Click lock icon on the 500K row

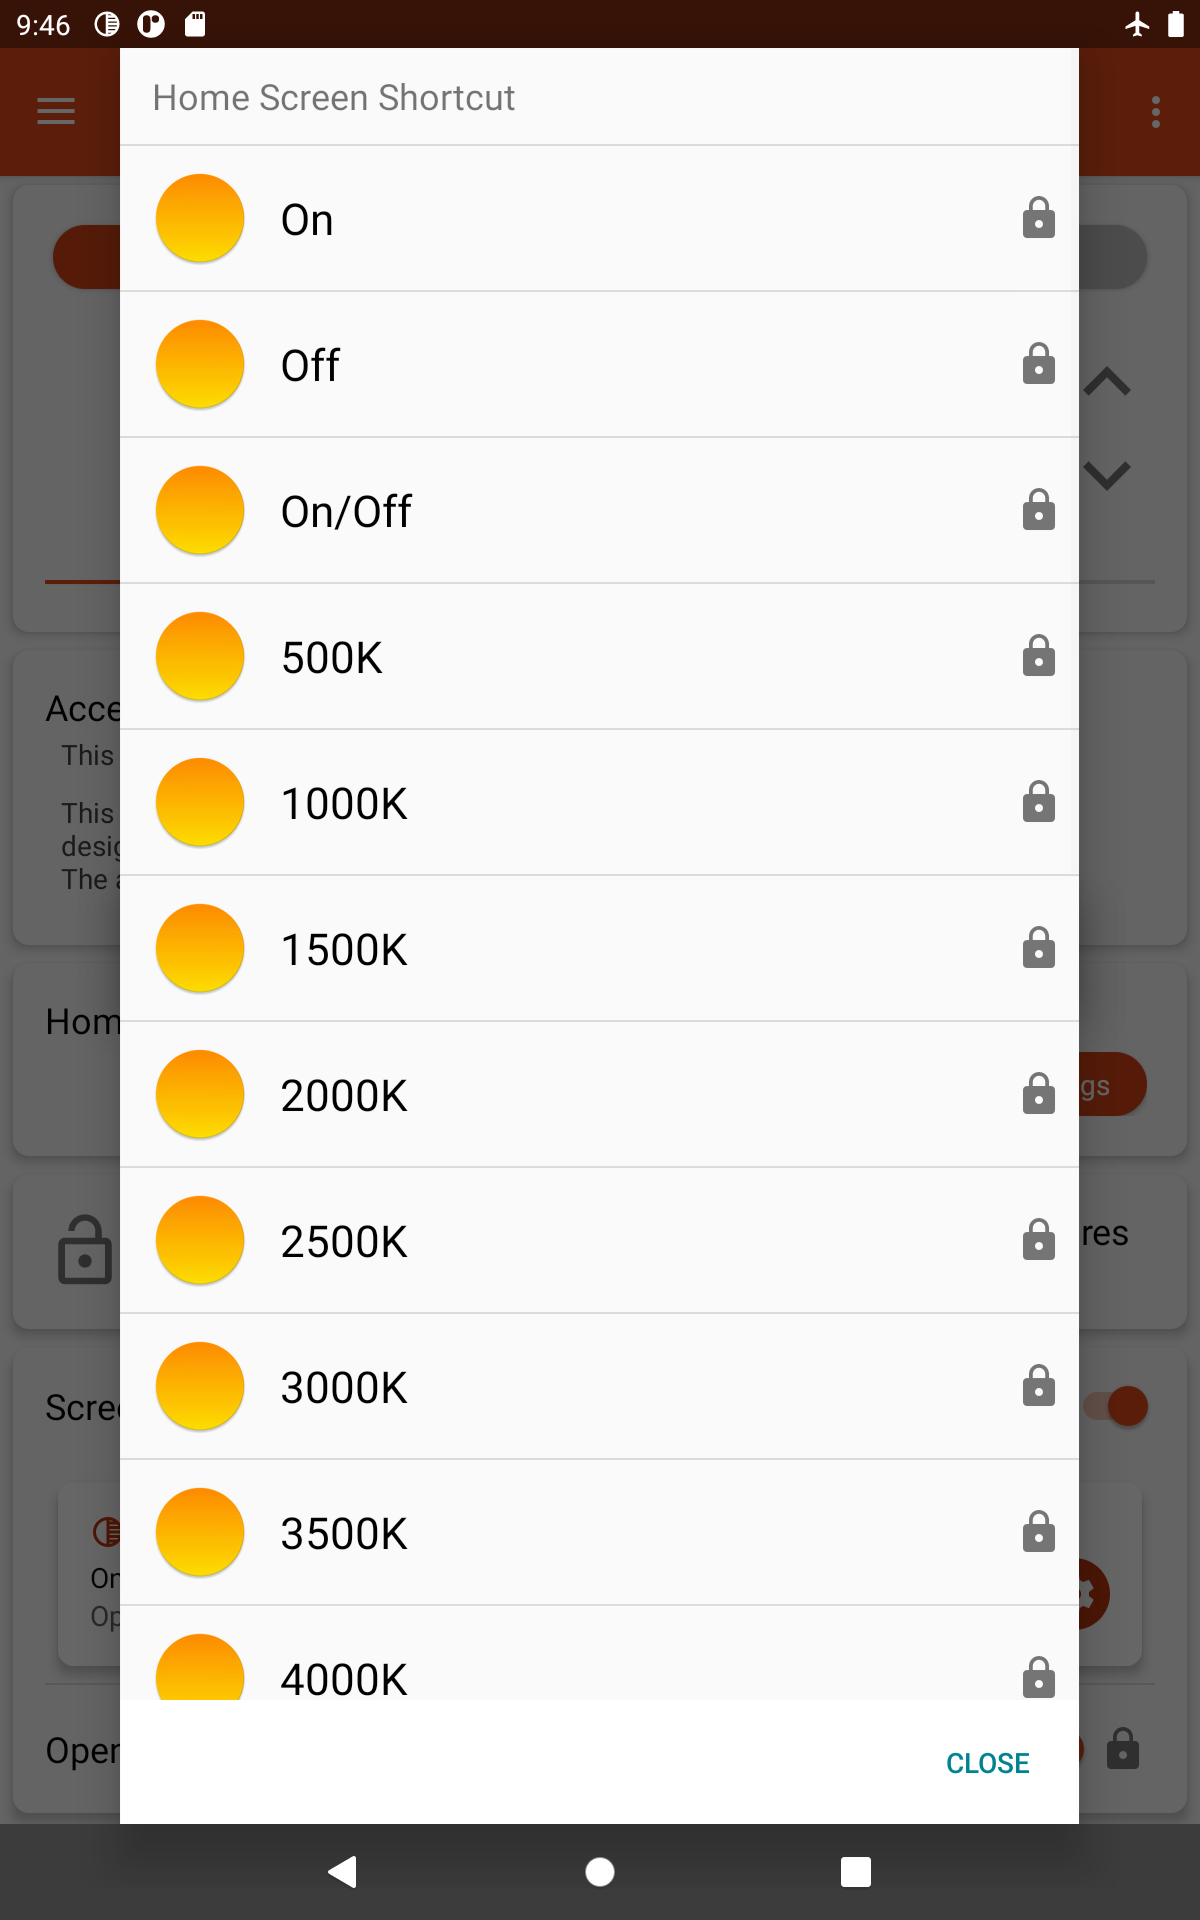point(1038,656)
